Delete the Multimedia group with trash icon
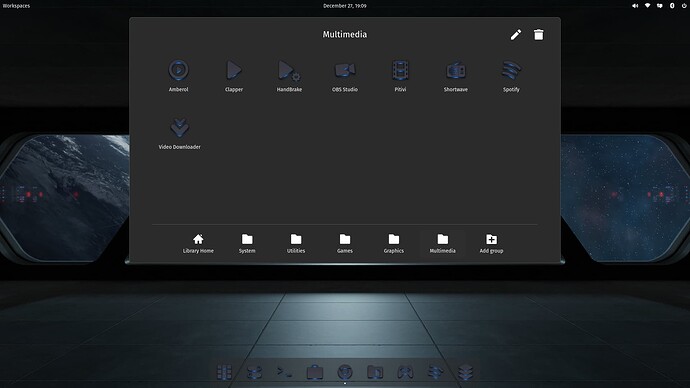The height and width of the screenshot is (388, 690). (539, 34)
